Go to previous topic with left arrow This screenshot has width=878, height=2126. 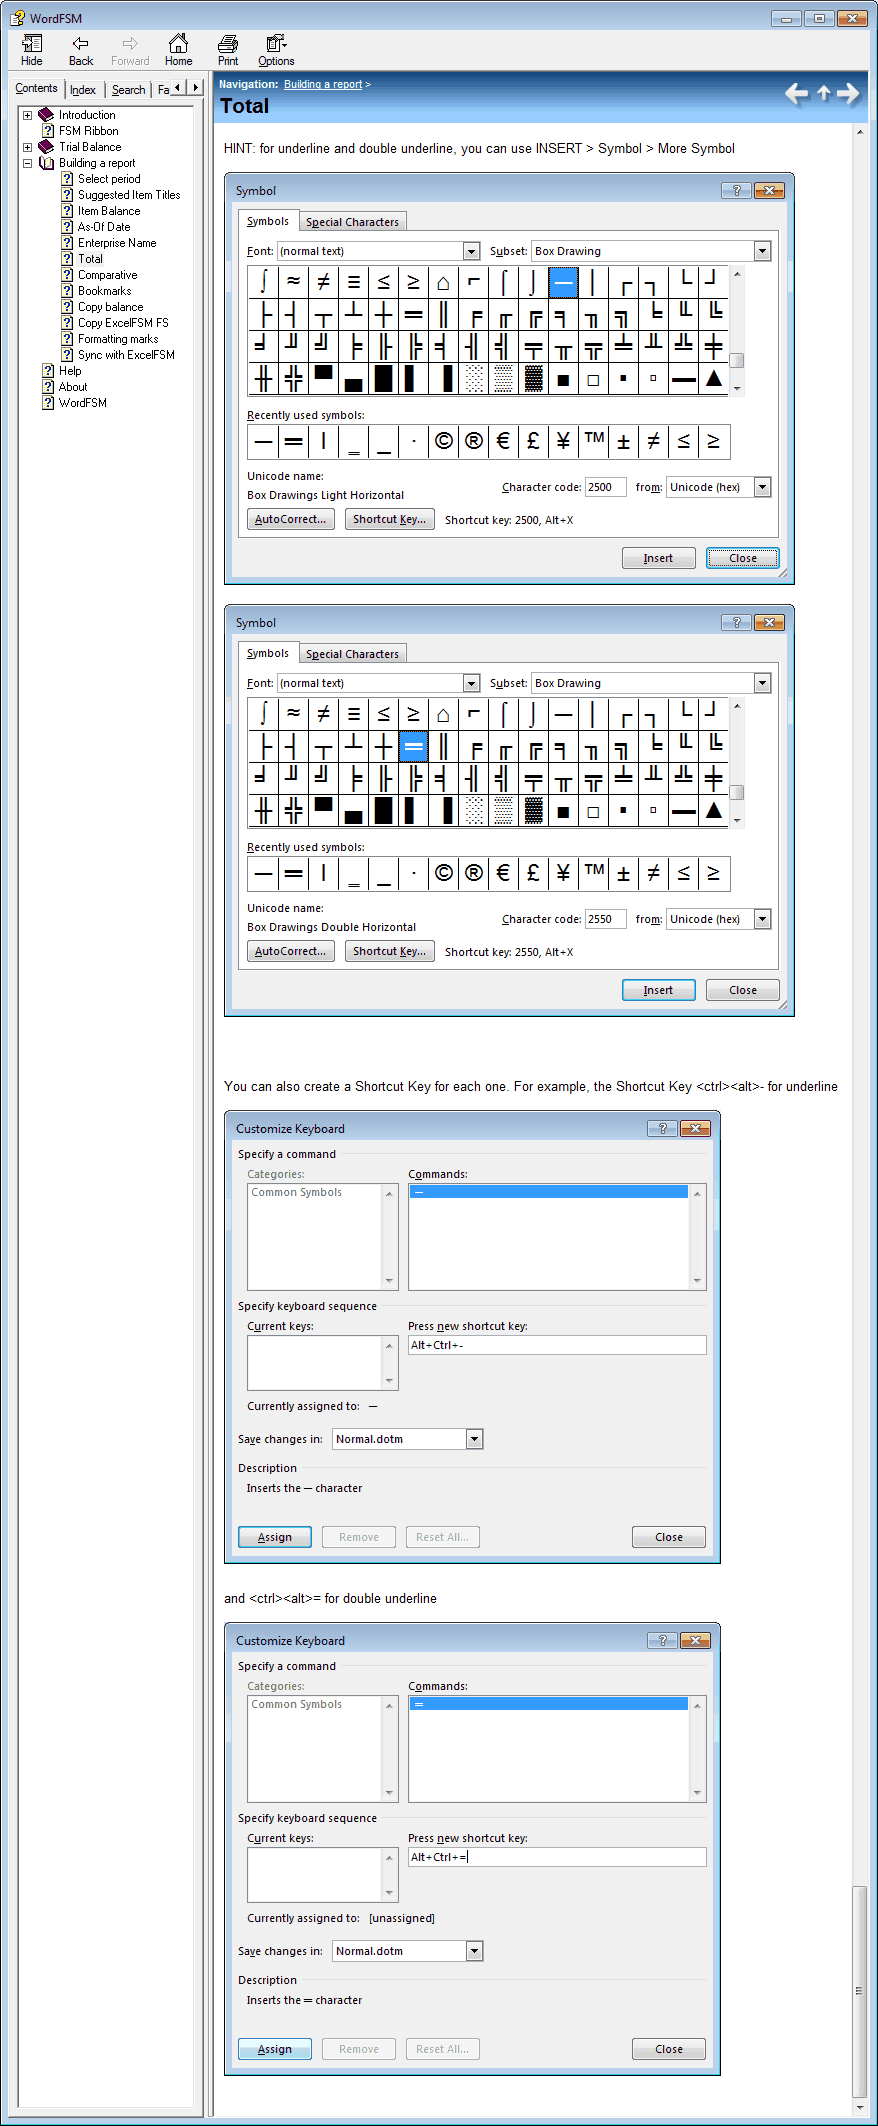[x=796, y=94]
